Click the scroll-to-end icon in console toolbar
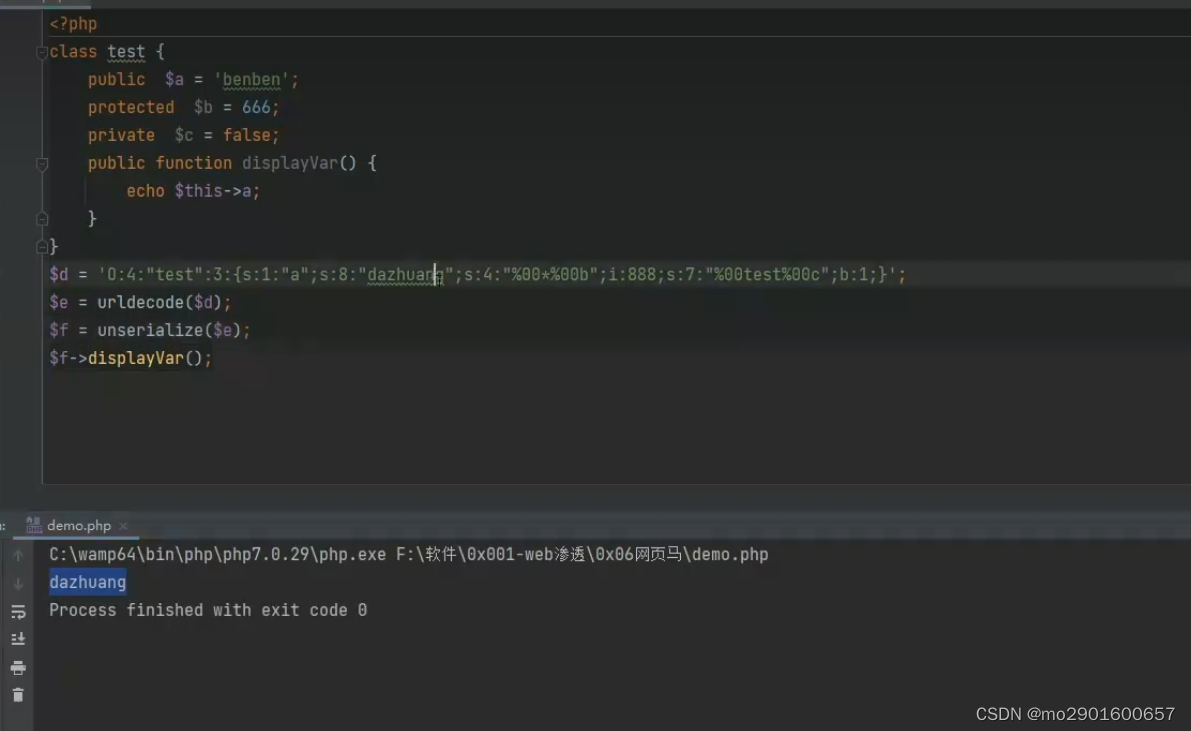Viewport: 1191px width, 731px height. pos(18,638)
